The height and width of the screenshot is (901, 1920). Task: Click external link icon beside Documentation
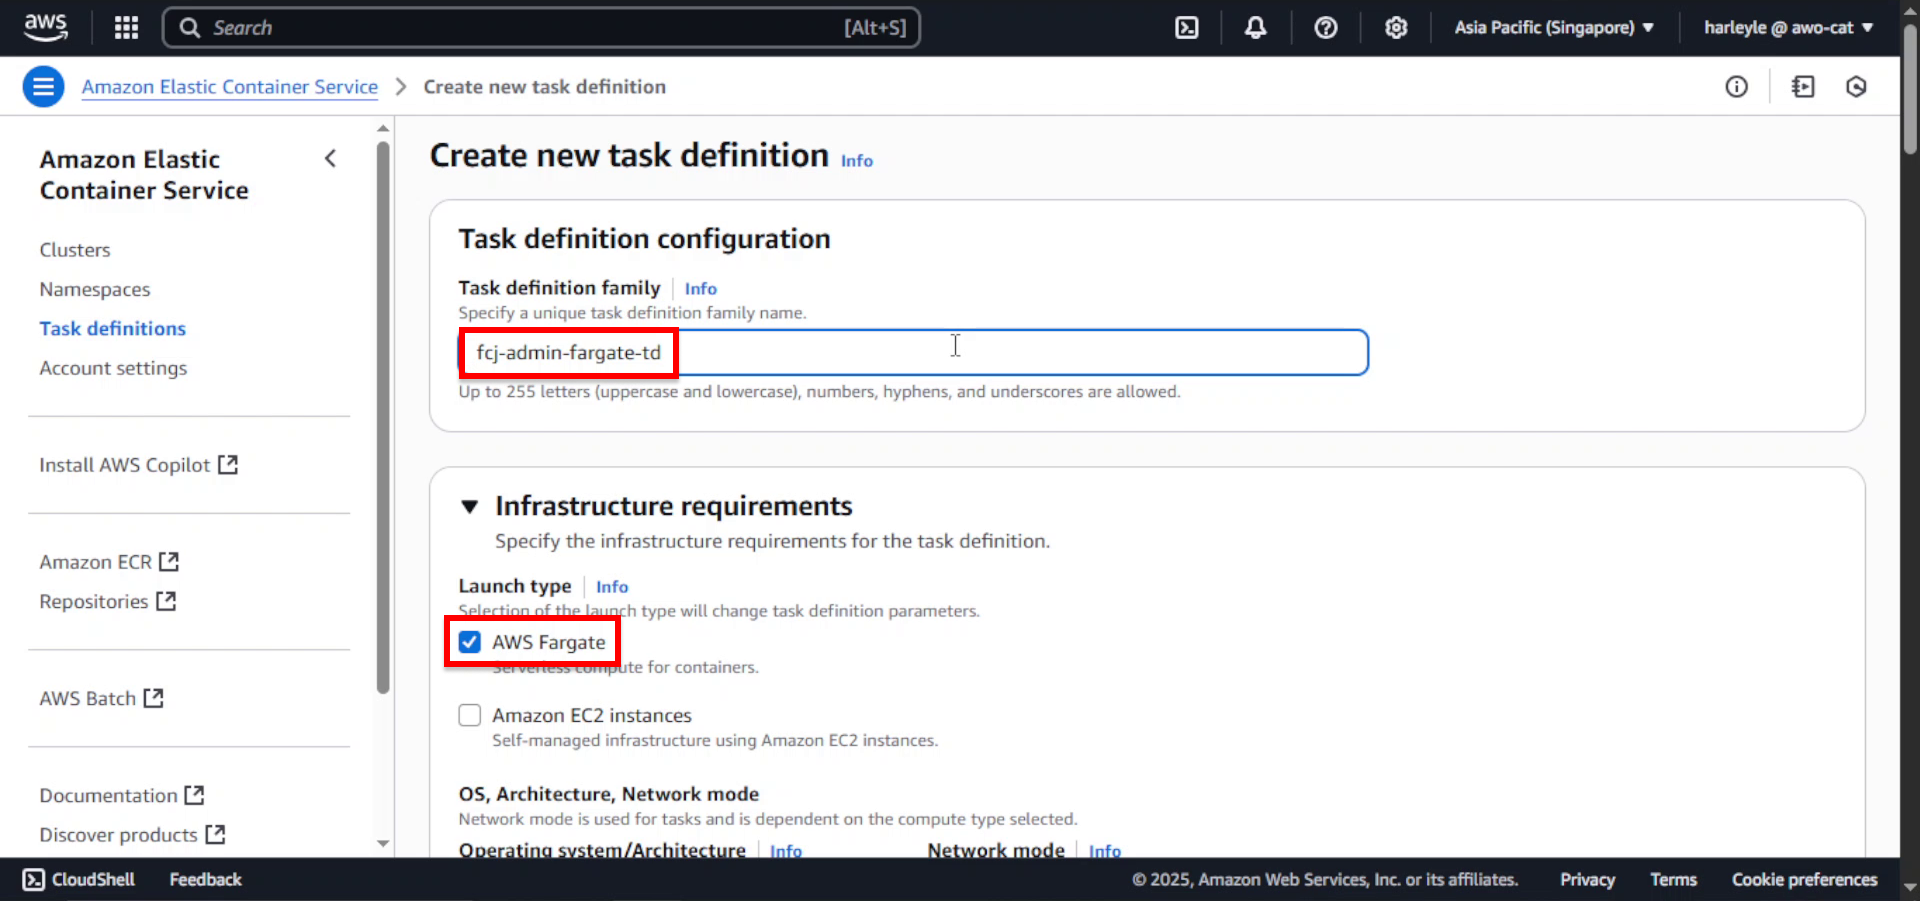[194, 794]
